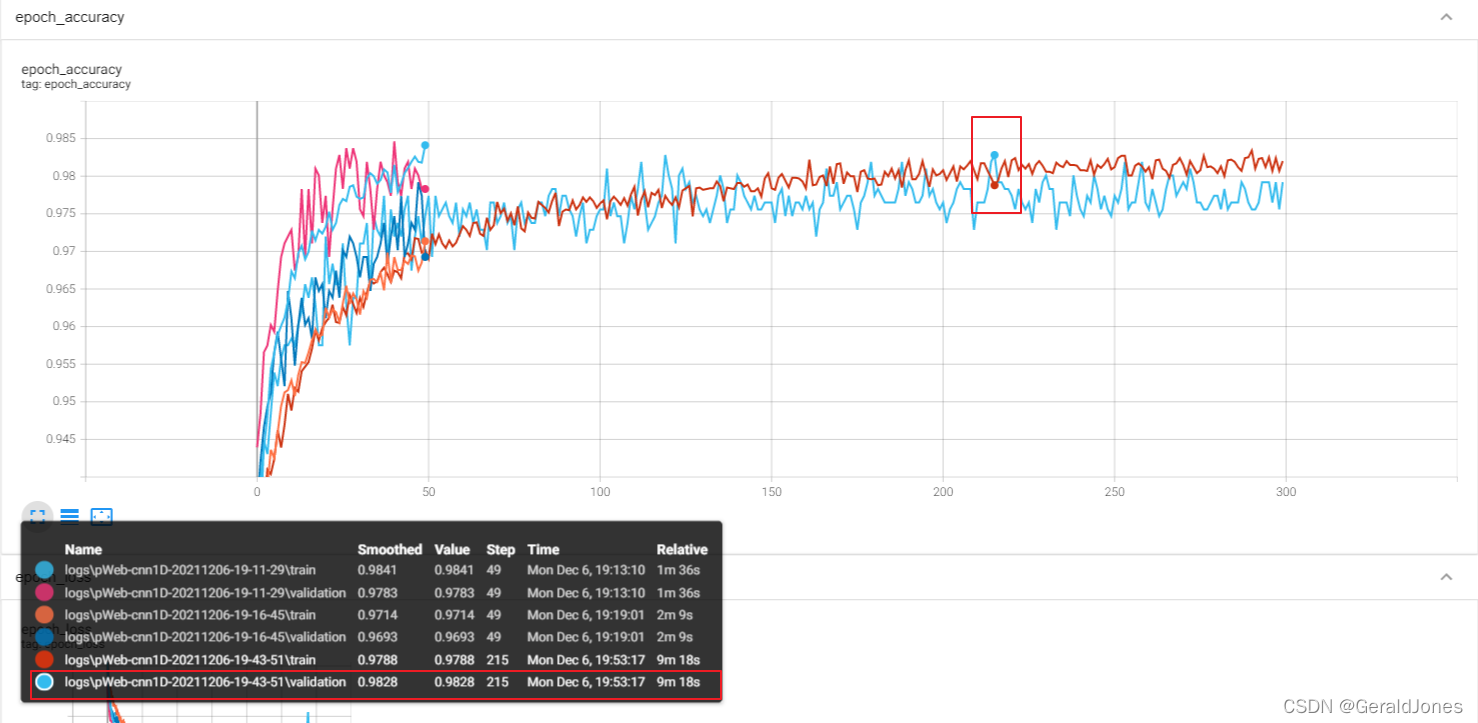The width and height of the screenshot is (1478, 723).
Task: Click Value cell 0.9788 in 19-43-51\train row
Action: [452, 660]
